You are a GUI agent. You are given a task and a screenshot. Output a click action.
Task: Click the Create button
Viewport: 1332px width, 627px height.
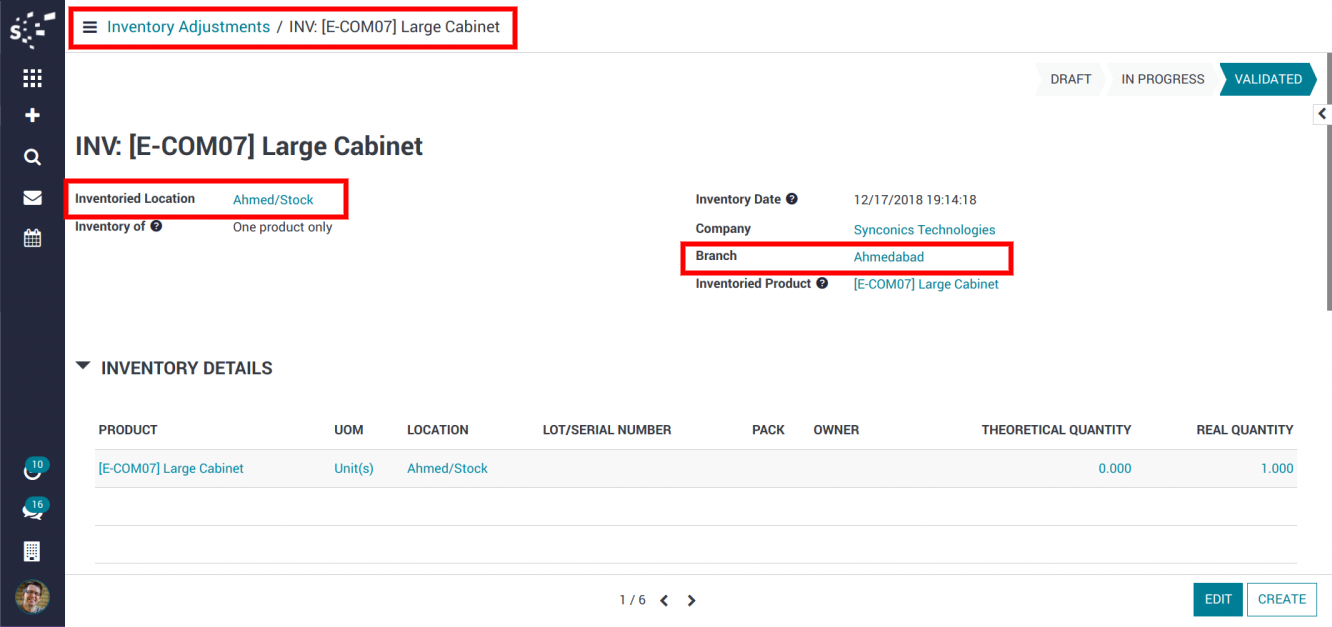click(1281, 599)
